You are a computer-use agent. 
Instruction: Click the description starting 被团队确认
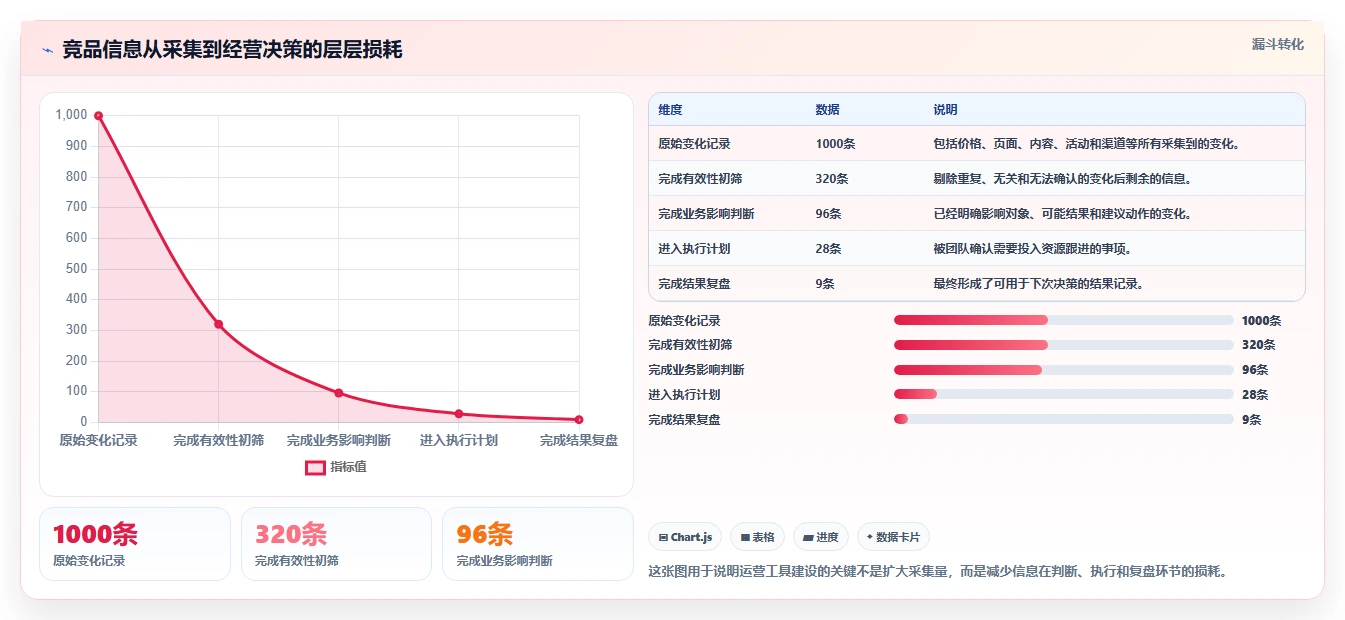[x=1032, y=249]
